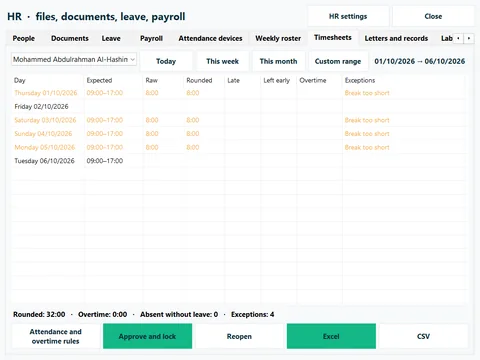The width and height of the screenshot is (480, 360).
Task: Export the timesheet as CSV
Action: pos(423,336)
